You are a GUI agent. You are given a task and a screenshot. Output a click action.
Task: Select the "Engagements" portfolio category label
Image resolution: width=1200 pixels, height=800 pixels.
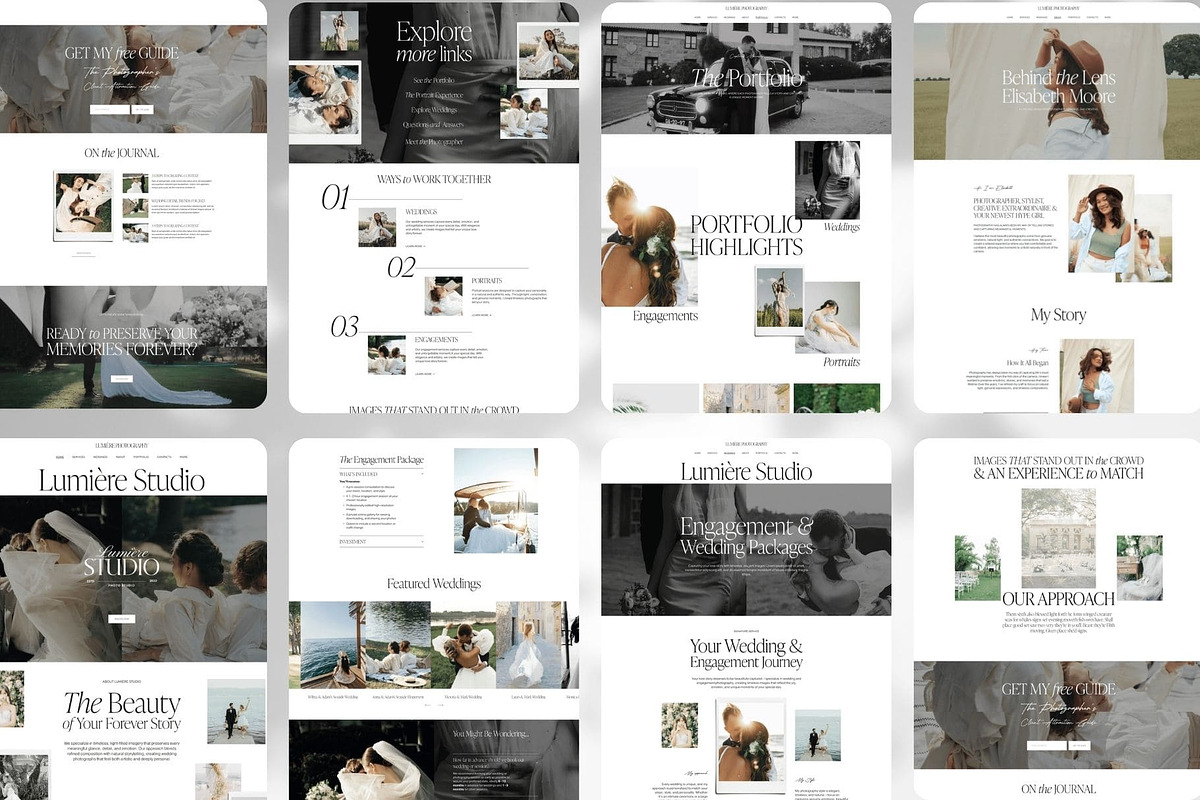[665, 315]
